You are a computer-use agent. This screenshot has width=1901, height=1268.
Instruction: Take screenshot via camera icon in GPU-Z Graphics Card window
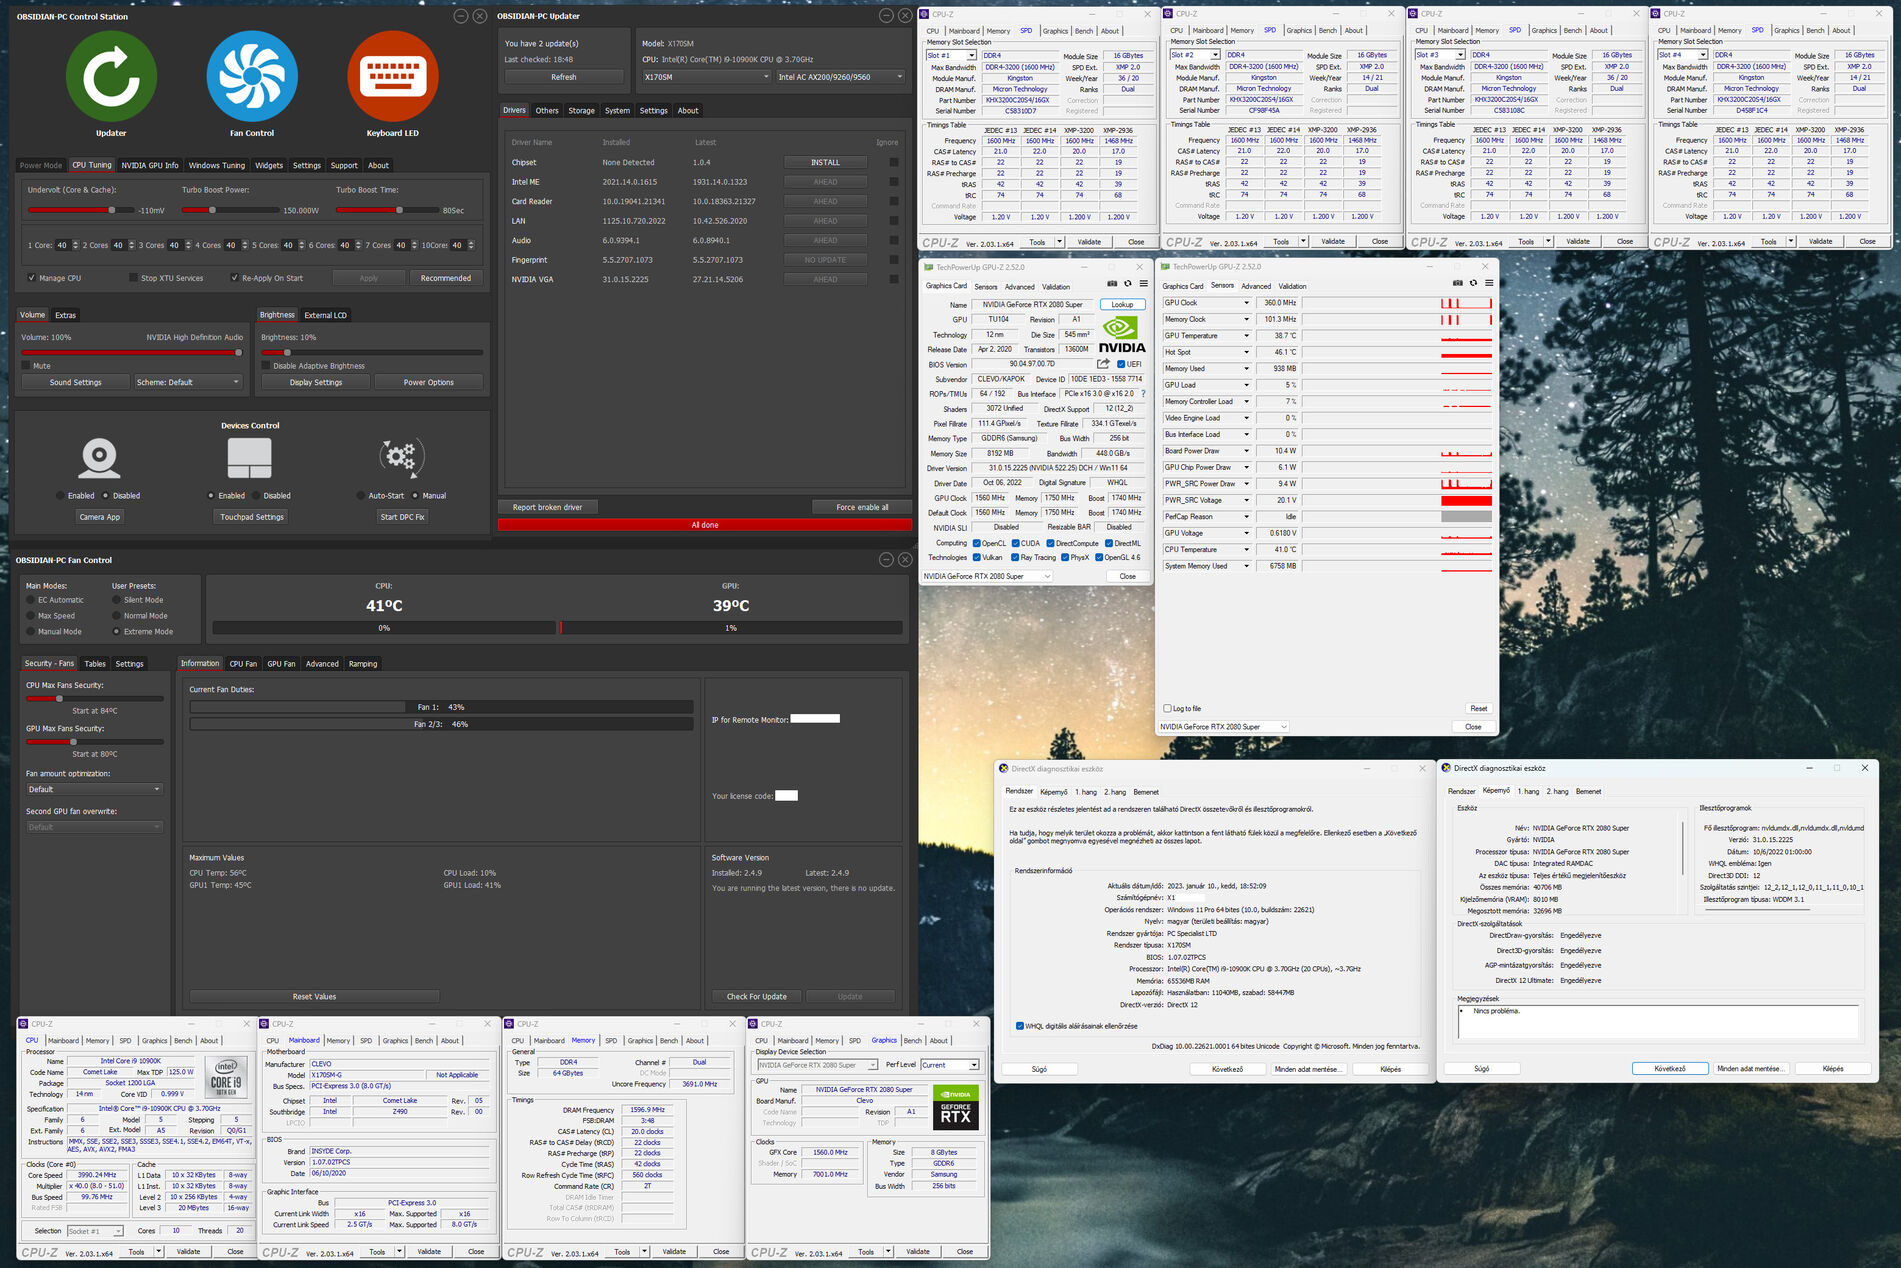tap(1112, 284)
